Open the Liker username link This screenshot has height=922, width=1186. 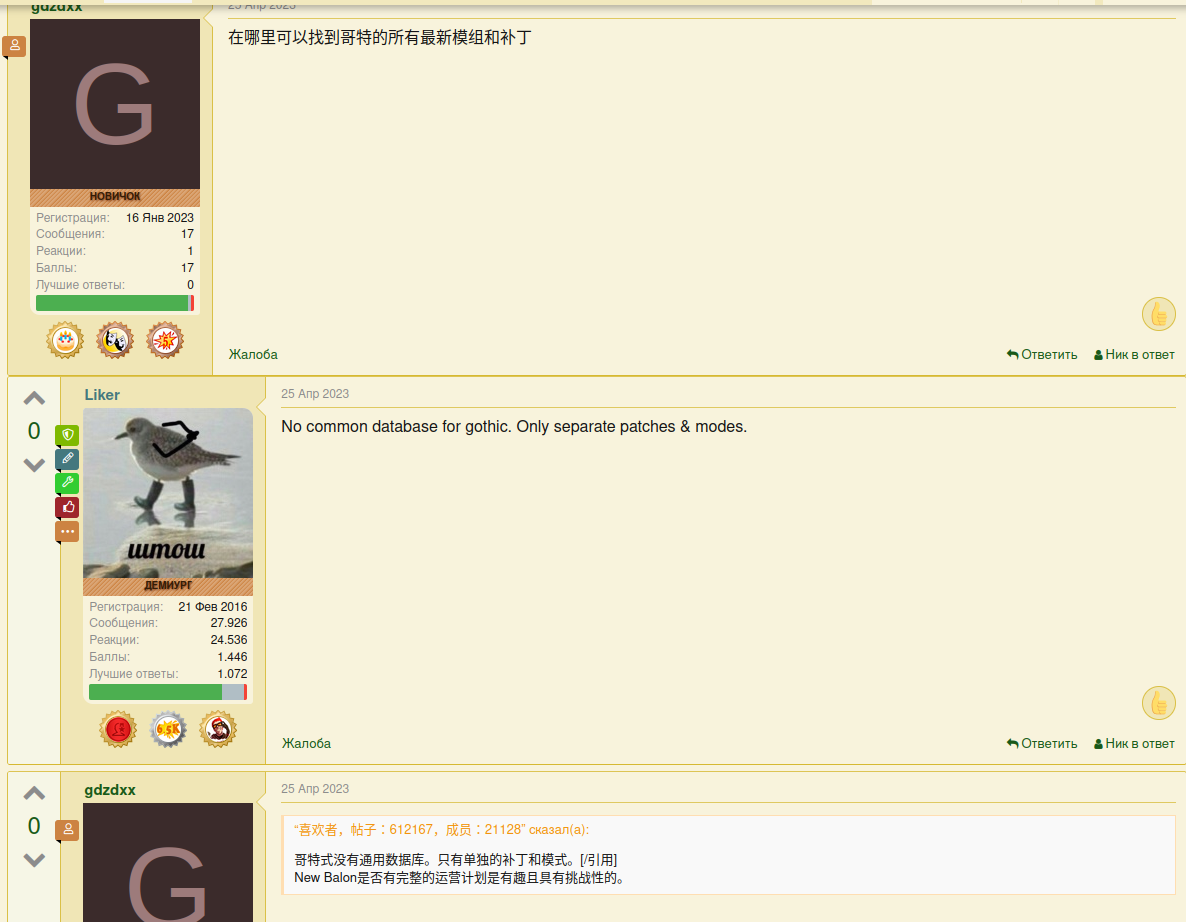coord(102,395)
